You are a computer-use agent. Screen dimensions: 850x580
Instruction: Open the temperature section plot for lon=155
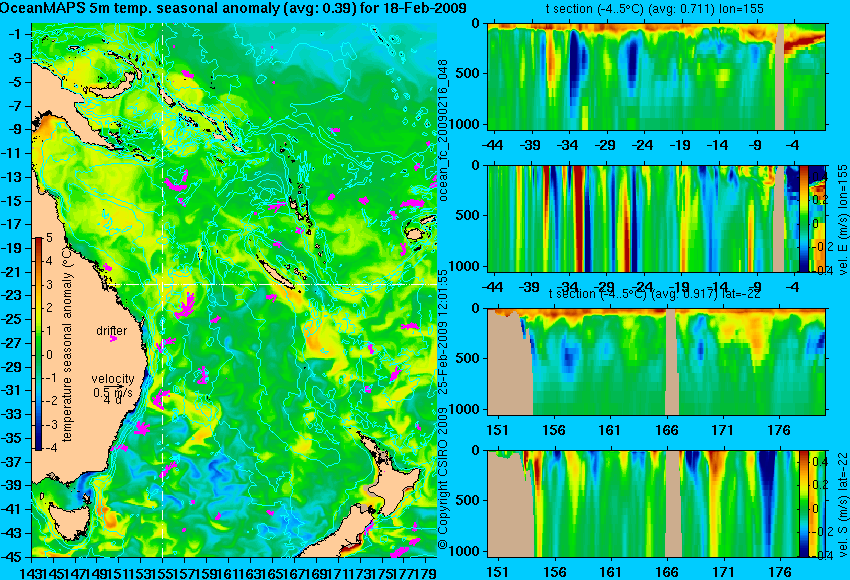pos(657,76)
